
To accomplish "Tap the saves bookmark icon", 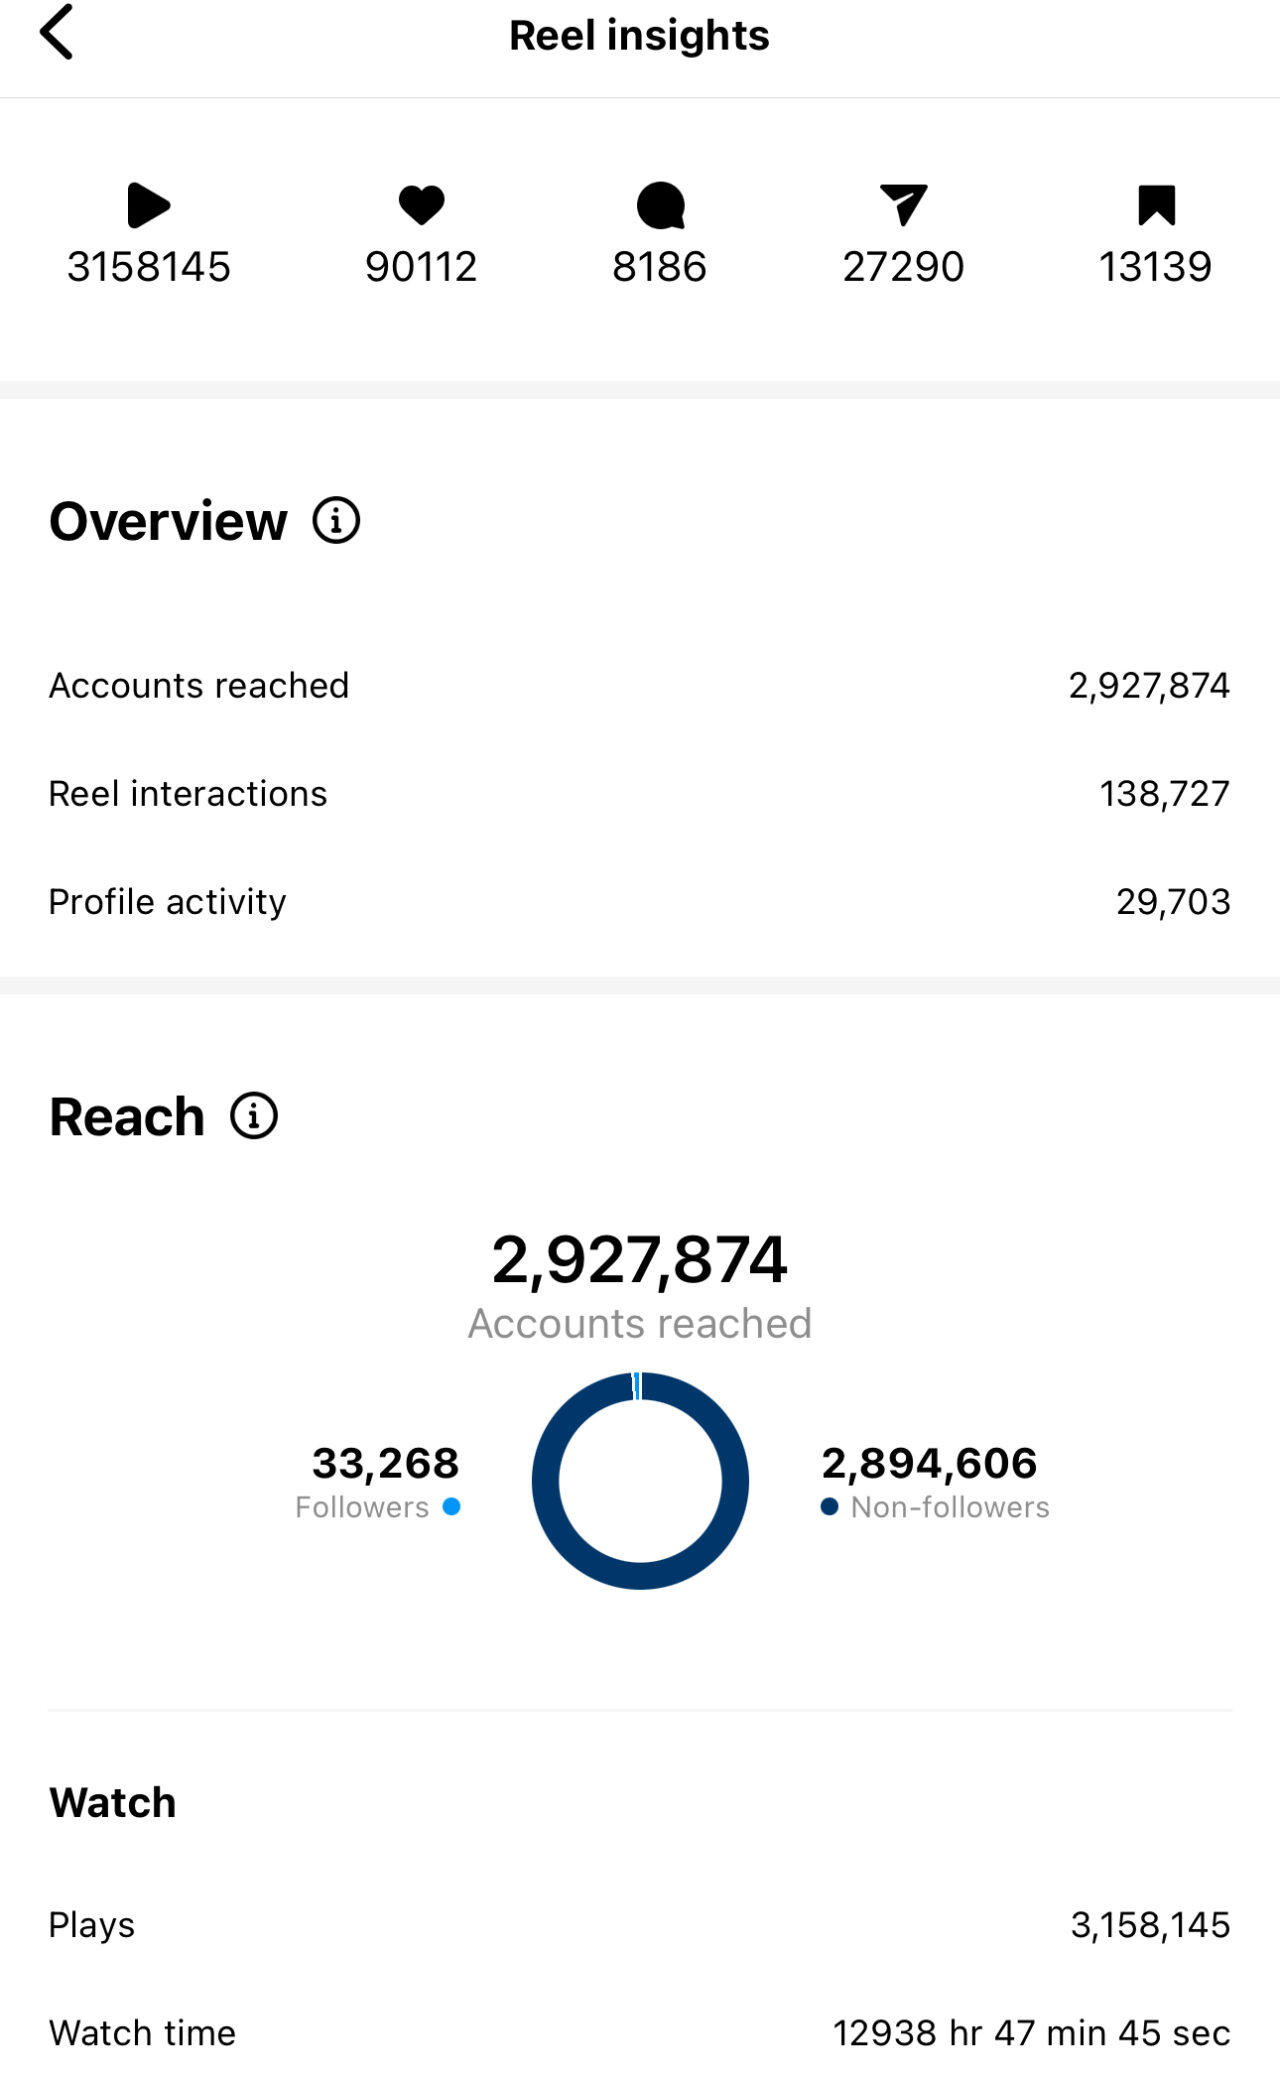I will pos(1156,205).
